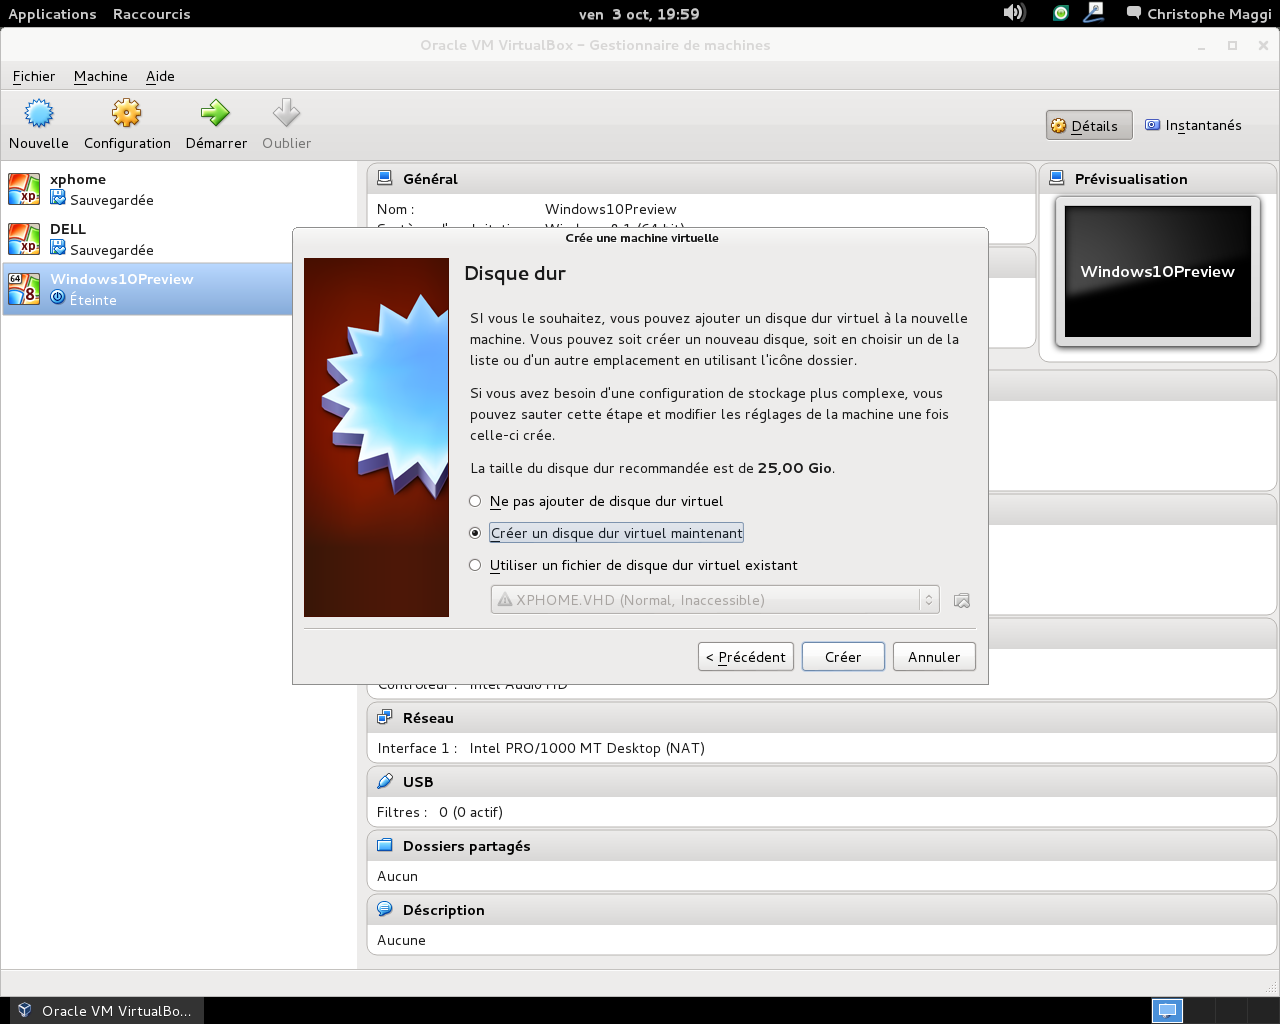The image size is (1280, 1024).
Task: Open Configuration from the toolbar gear icon
Action: point(127,113)
